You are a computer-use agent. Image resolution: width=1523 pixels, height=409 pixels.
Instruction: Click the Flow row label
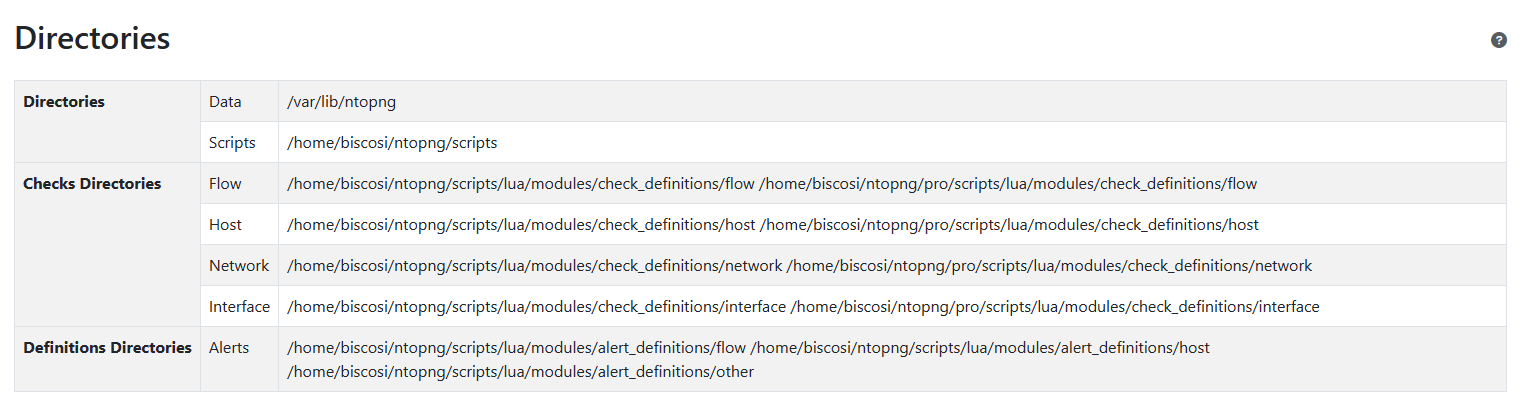[x=226, y=183]
